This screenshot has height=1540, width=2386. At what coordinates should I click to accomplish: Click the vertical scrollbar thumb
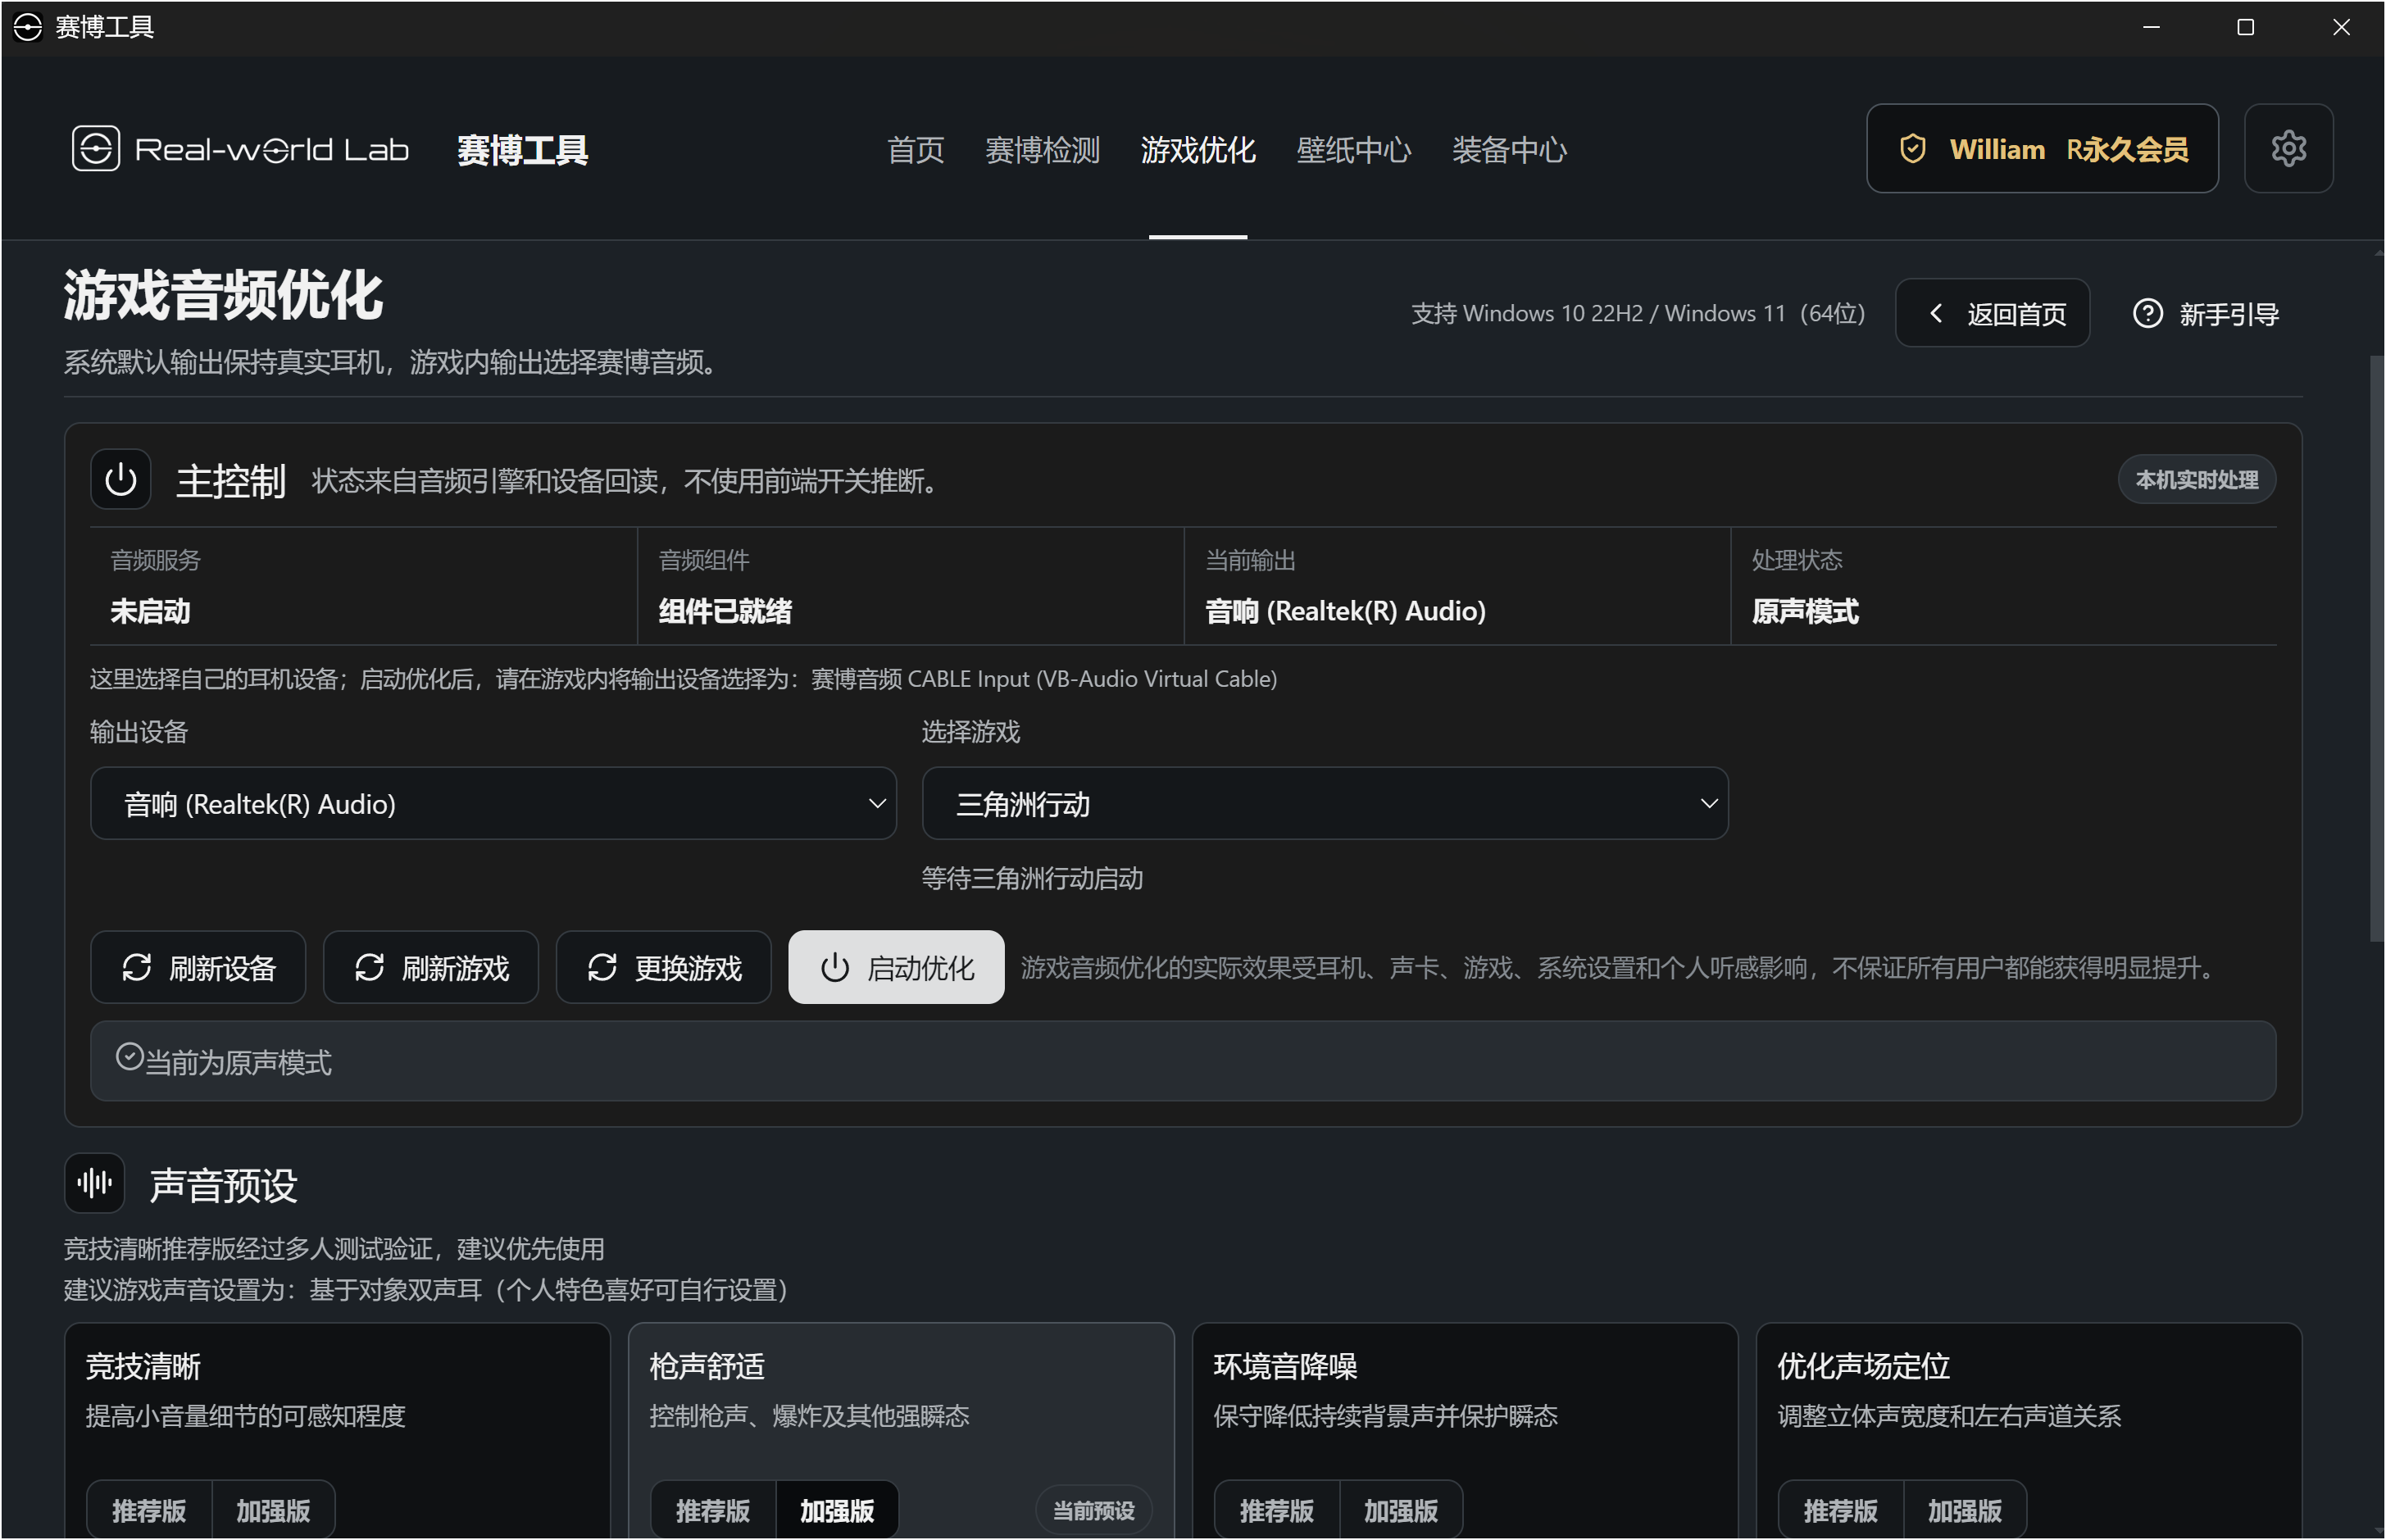(2377, 650)
